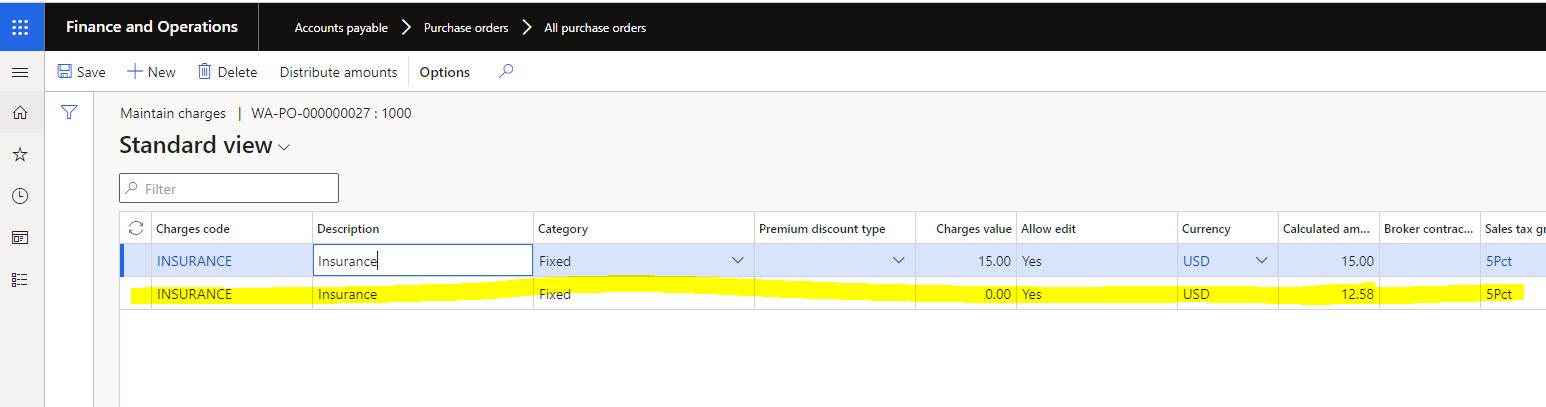Click Accounts payable breadcrumb
The image size is (1546, 407).
(x=341, y=28)
